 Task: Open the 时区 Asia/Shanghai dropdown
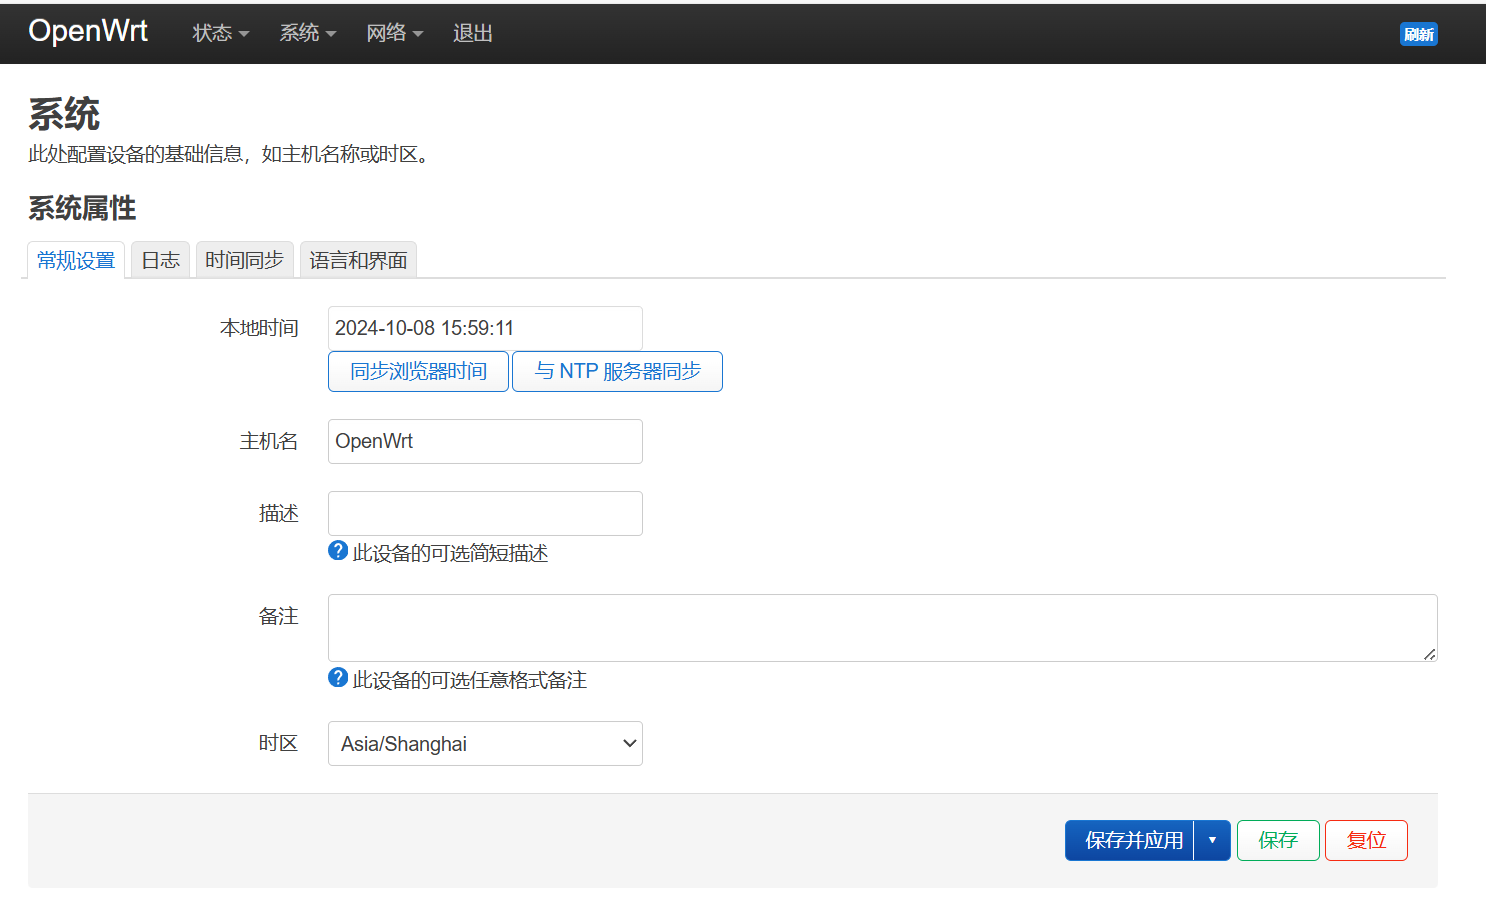pyautogui.click(x=485, y=743)
